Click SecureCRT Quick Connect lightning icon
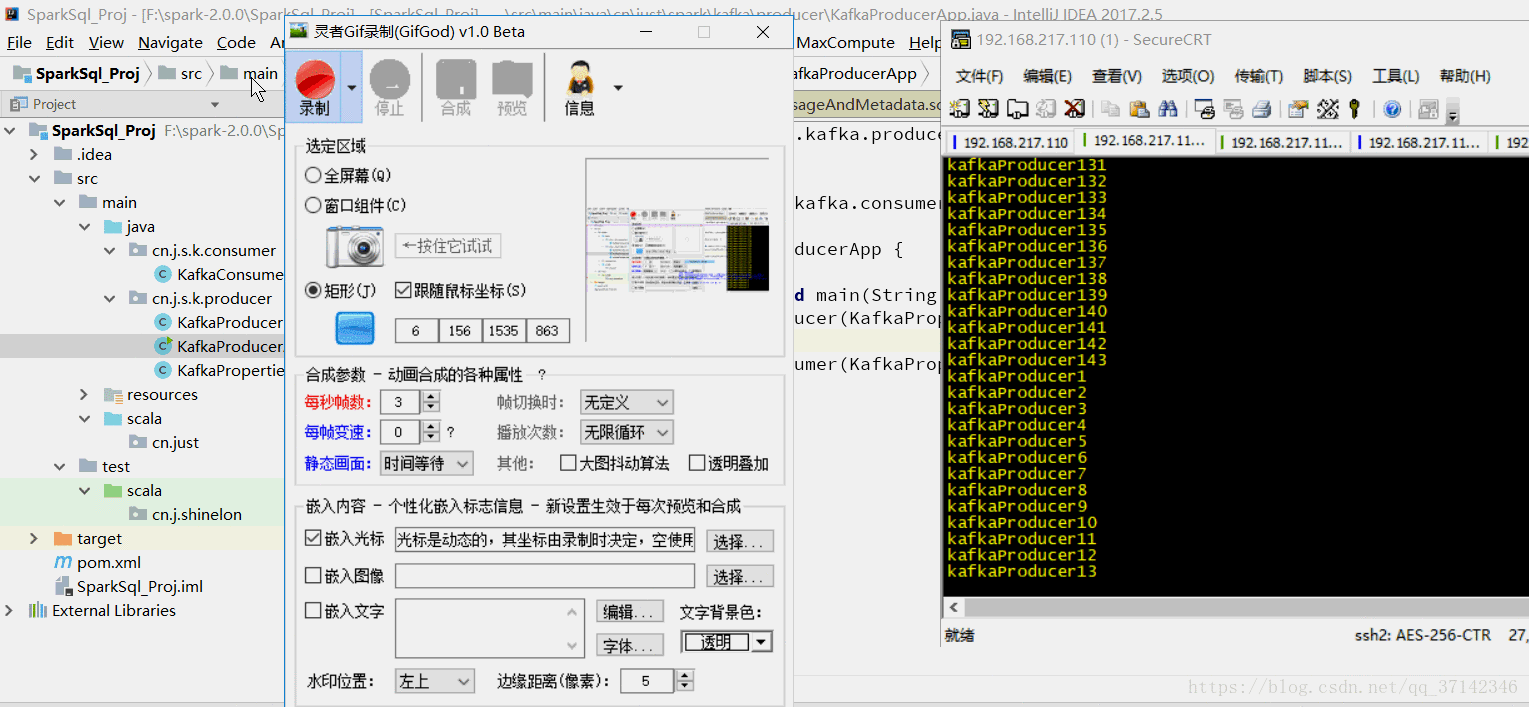 click(989, 109)
